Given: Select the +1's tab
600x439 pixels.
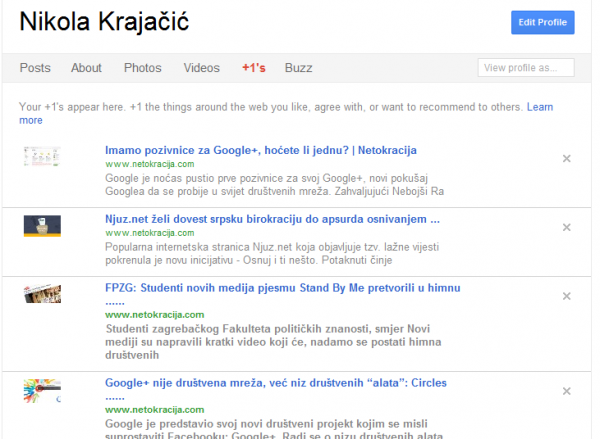Looking at the screenshot, I should [254, 68].
